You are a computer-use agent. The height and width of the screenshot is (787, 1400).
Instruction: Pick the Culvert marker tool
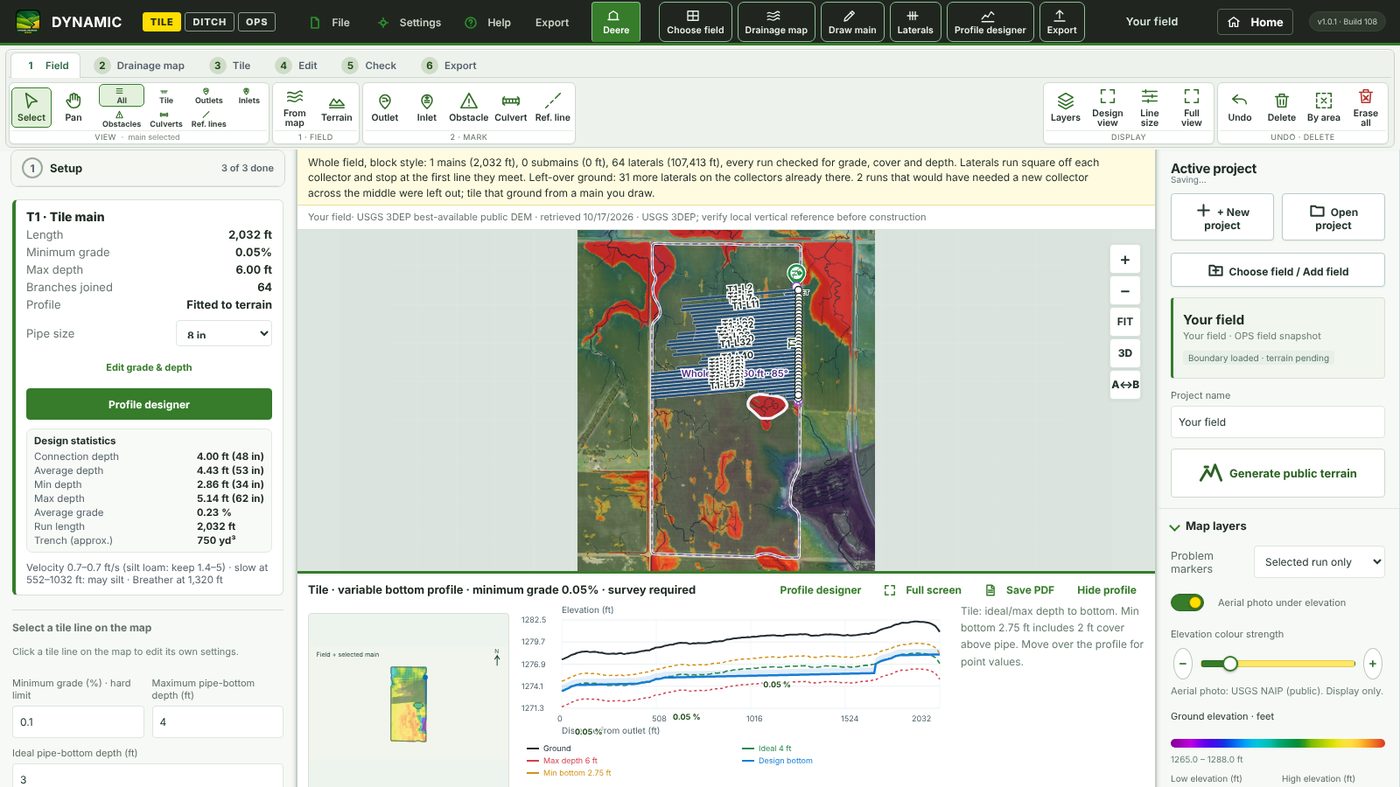[x=510, y=107]
